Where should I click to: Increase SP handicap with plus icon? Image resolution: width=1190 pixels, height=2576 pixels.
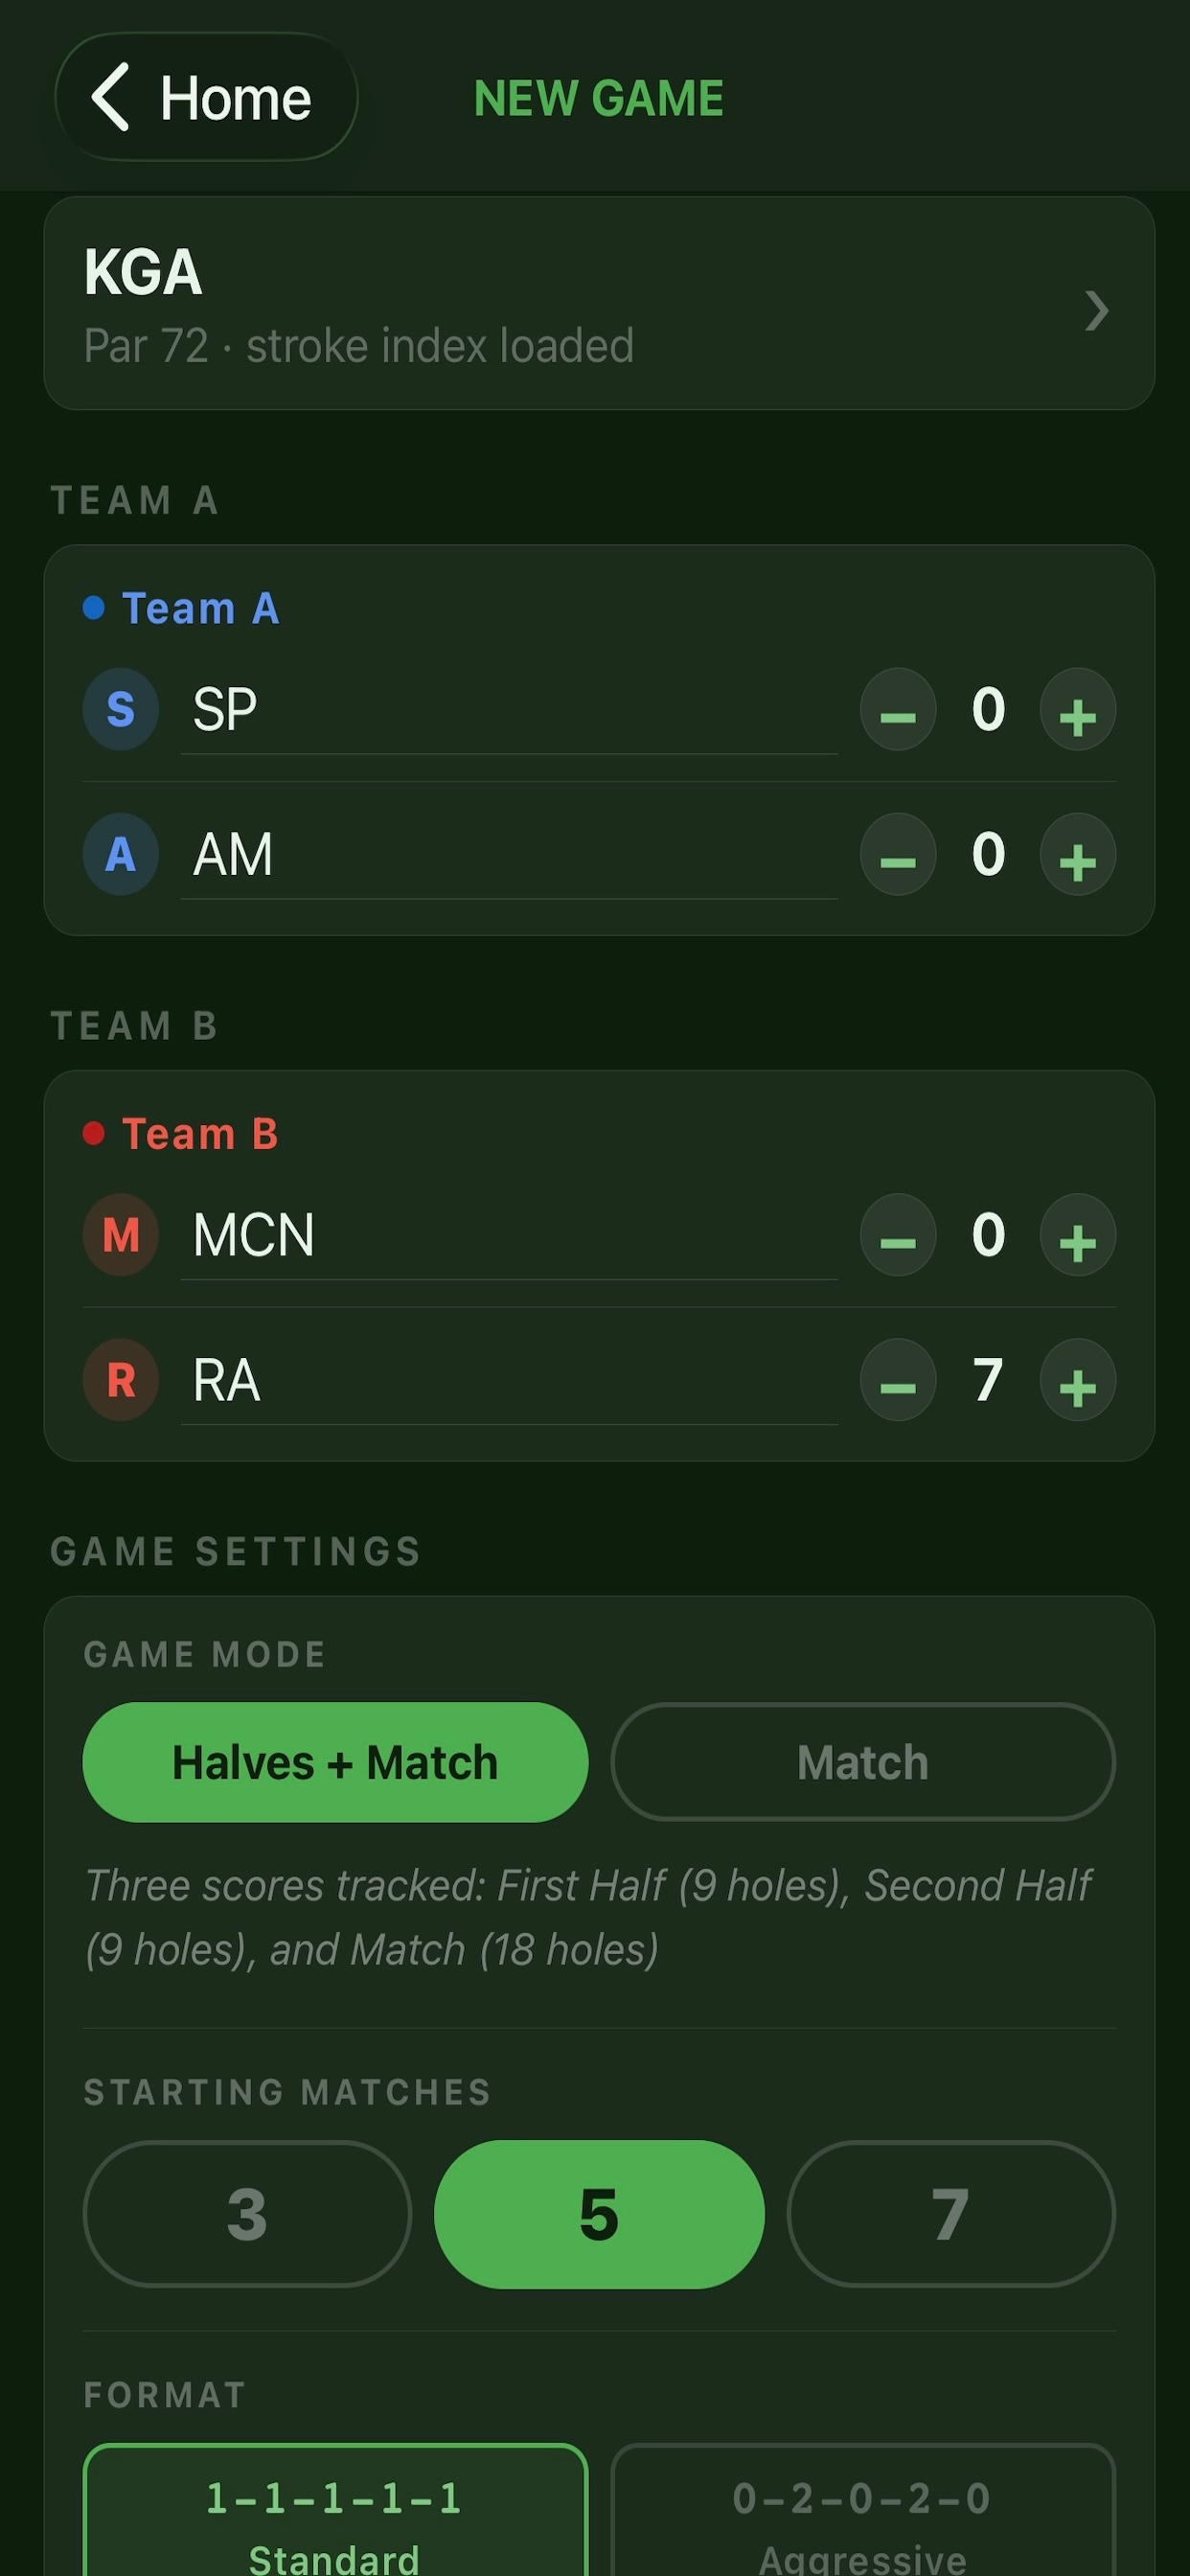(1077, 709)
